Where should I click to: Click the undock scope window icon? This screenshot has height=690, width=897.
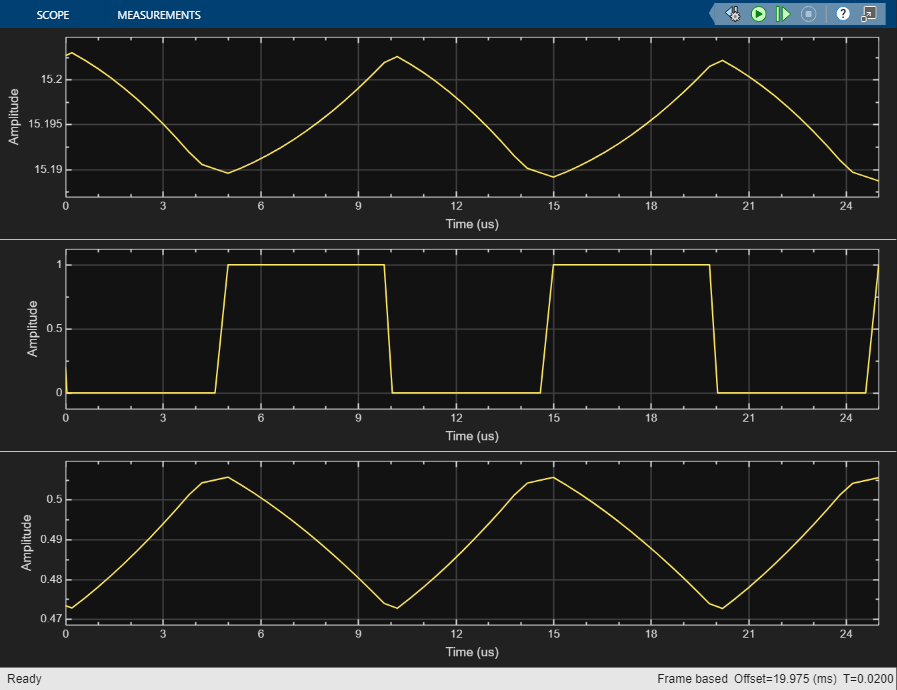[868, 14]
